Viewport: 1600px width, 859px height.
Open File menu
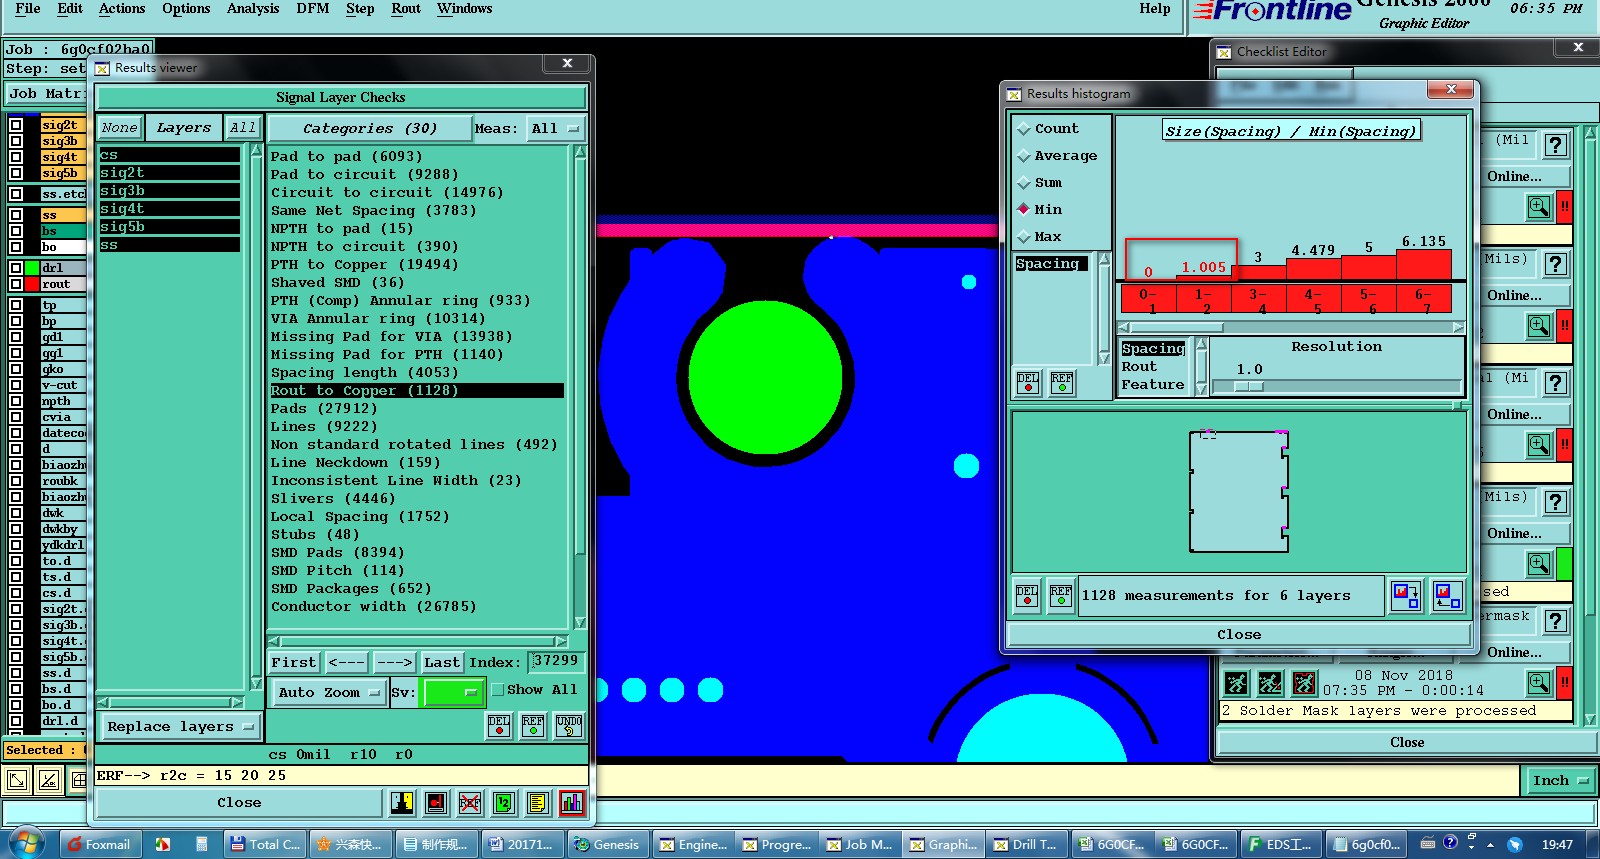pos(28,8)
